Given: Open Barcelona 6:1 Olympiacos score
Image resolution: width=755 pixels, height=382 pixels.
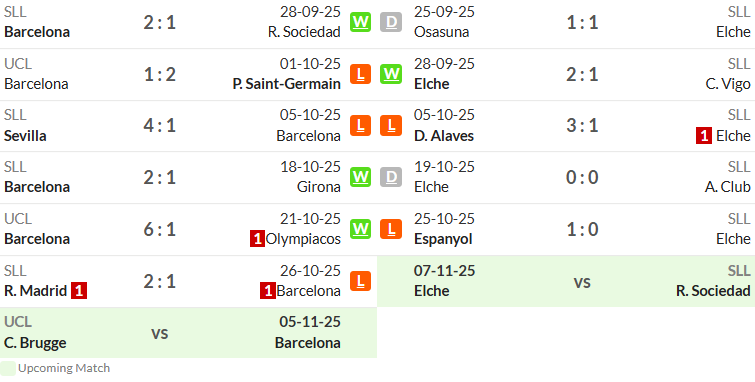Looking at the screenshot, I should (160, 230).
